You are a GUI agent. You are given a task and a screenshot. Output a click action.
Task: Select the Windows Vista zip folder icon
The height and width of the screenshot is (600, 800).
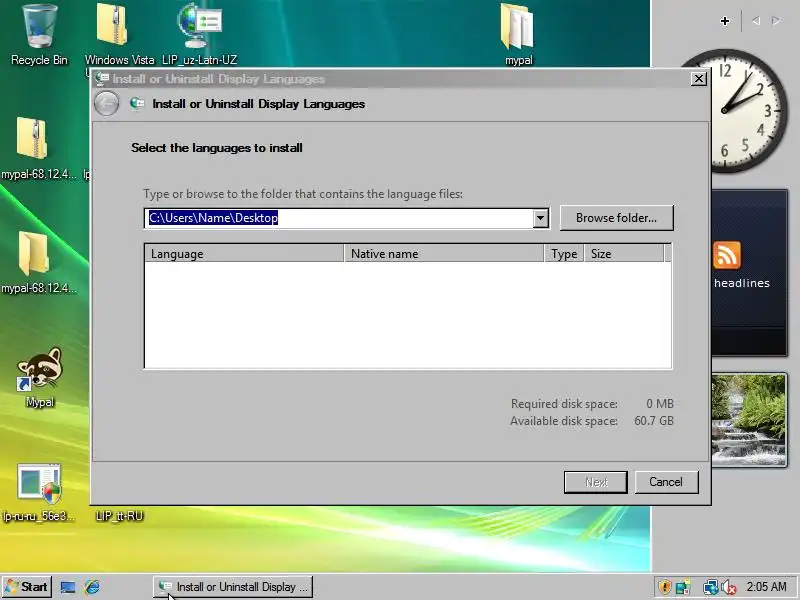pos(112,24)
